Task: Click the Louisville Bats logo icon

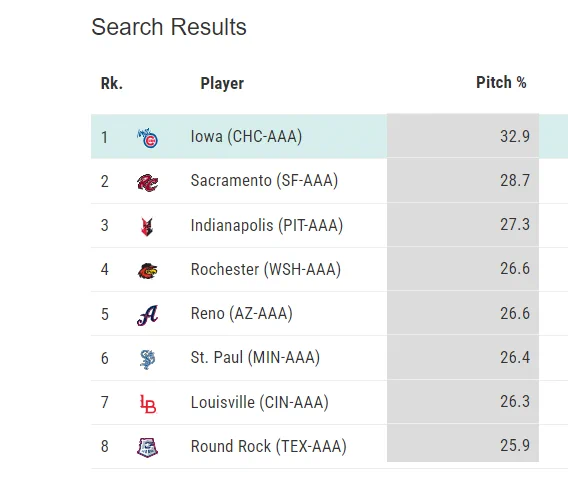Action: coord(148,404)
